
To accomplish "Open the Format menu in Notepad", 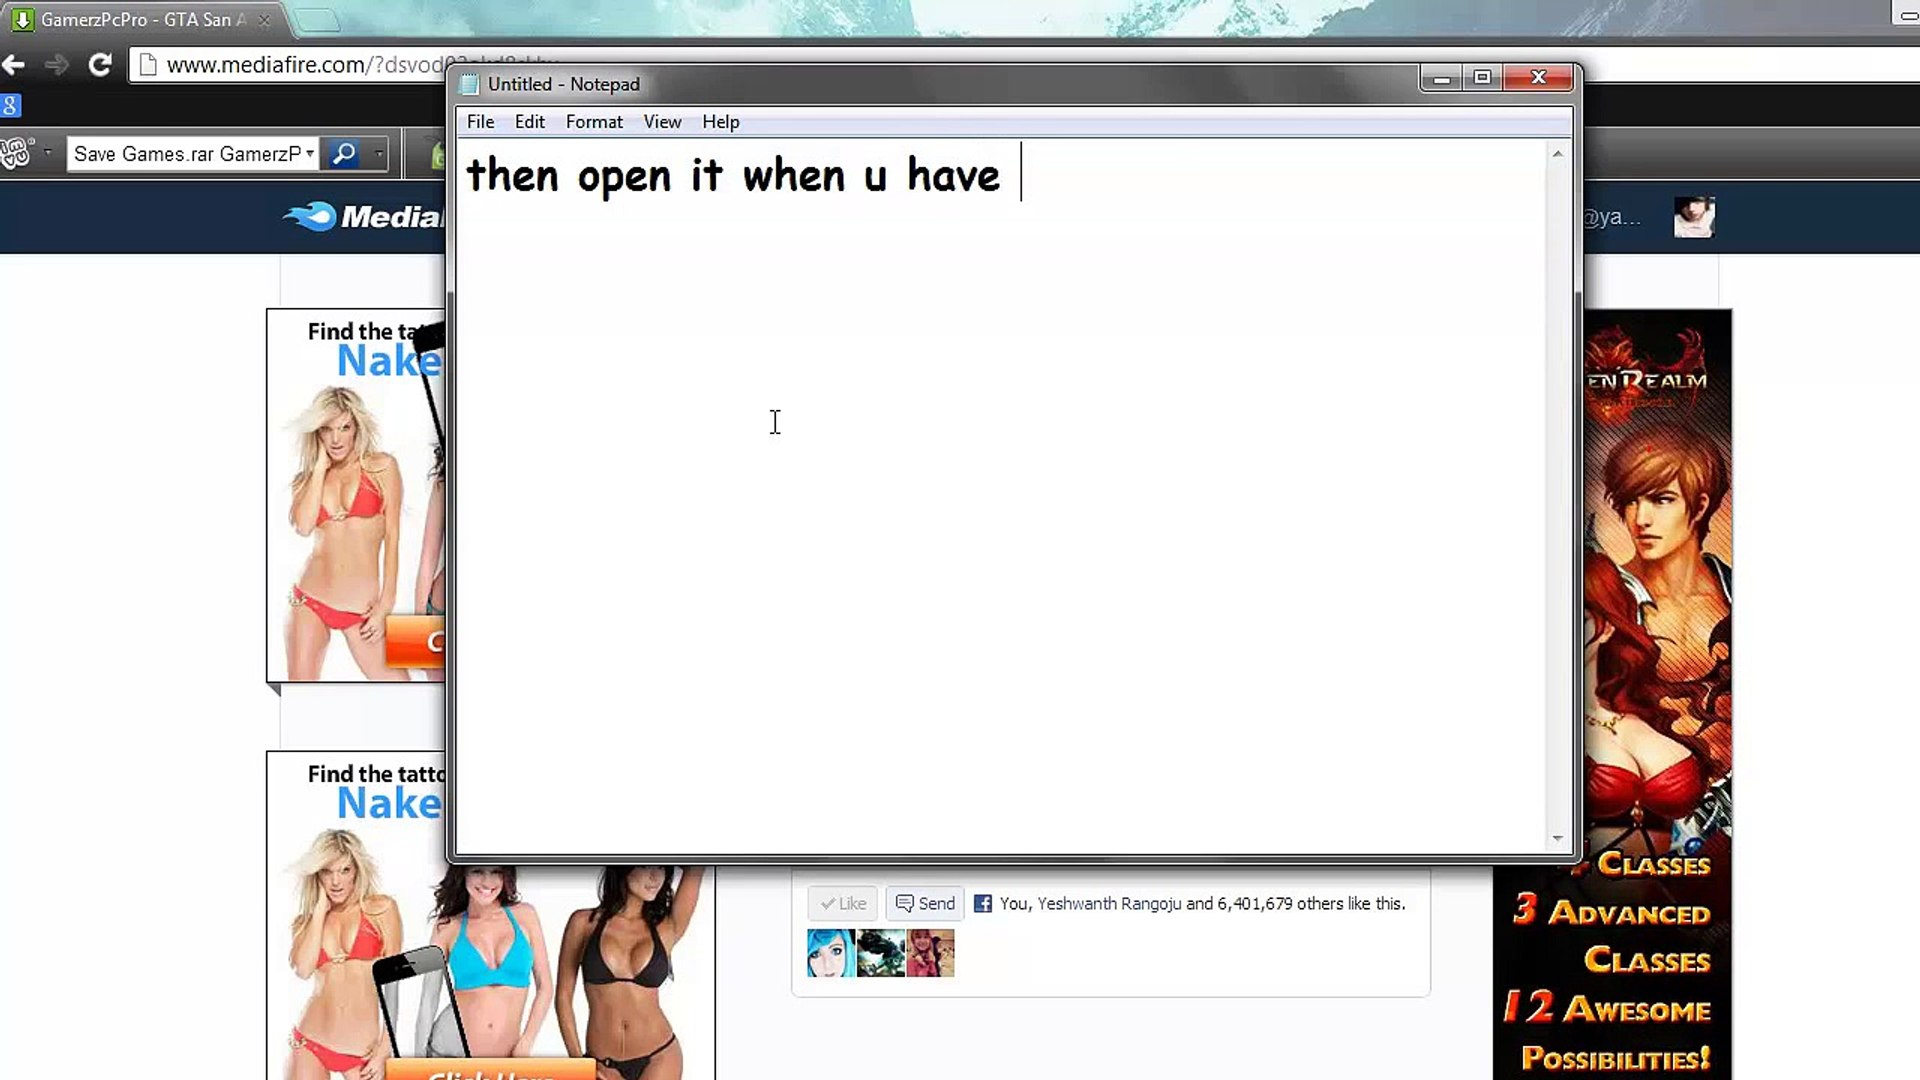I will (593, 122).
